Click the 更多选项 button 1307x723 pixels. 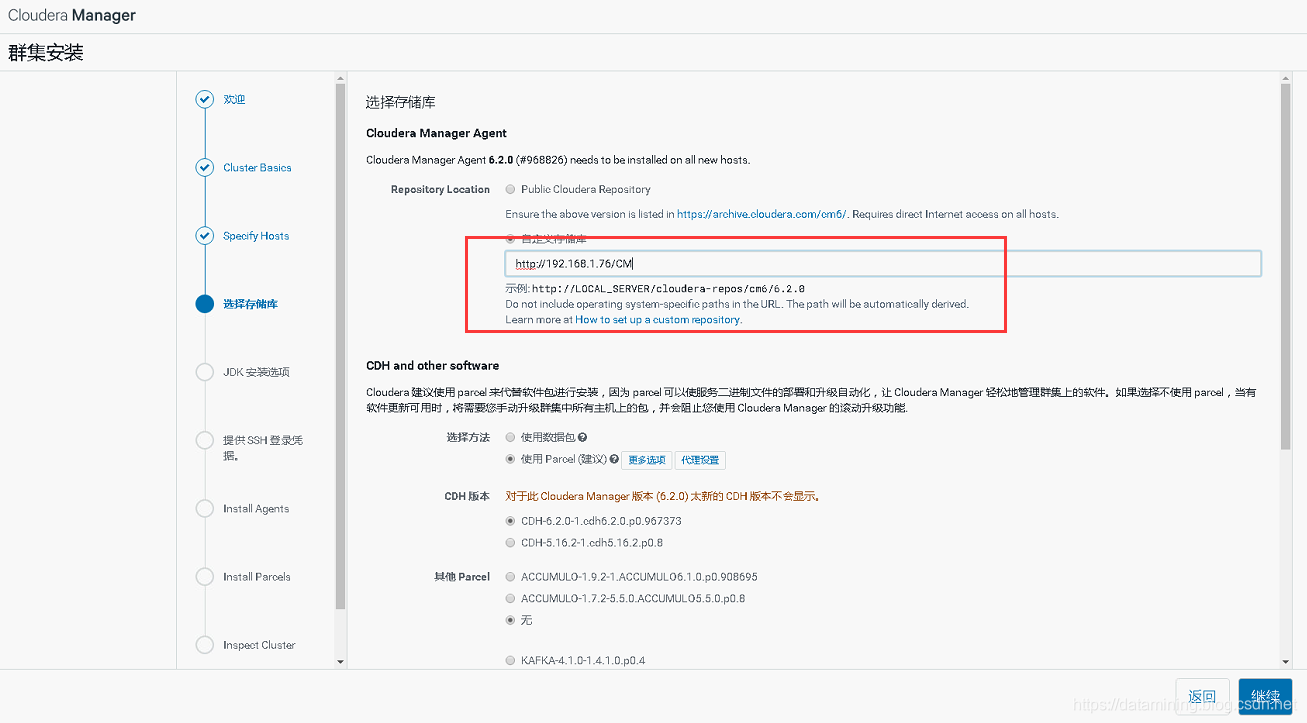(647, 460)
